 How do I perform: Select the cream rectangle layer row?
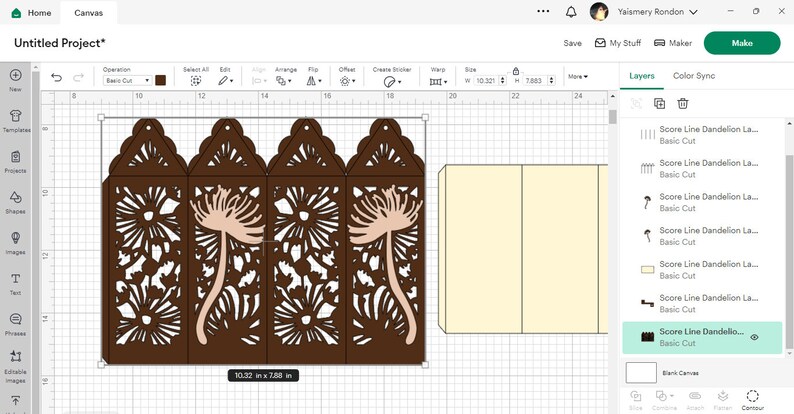tap(702, 270)
